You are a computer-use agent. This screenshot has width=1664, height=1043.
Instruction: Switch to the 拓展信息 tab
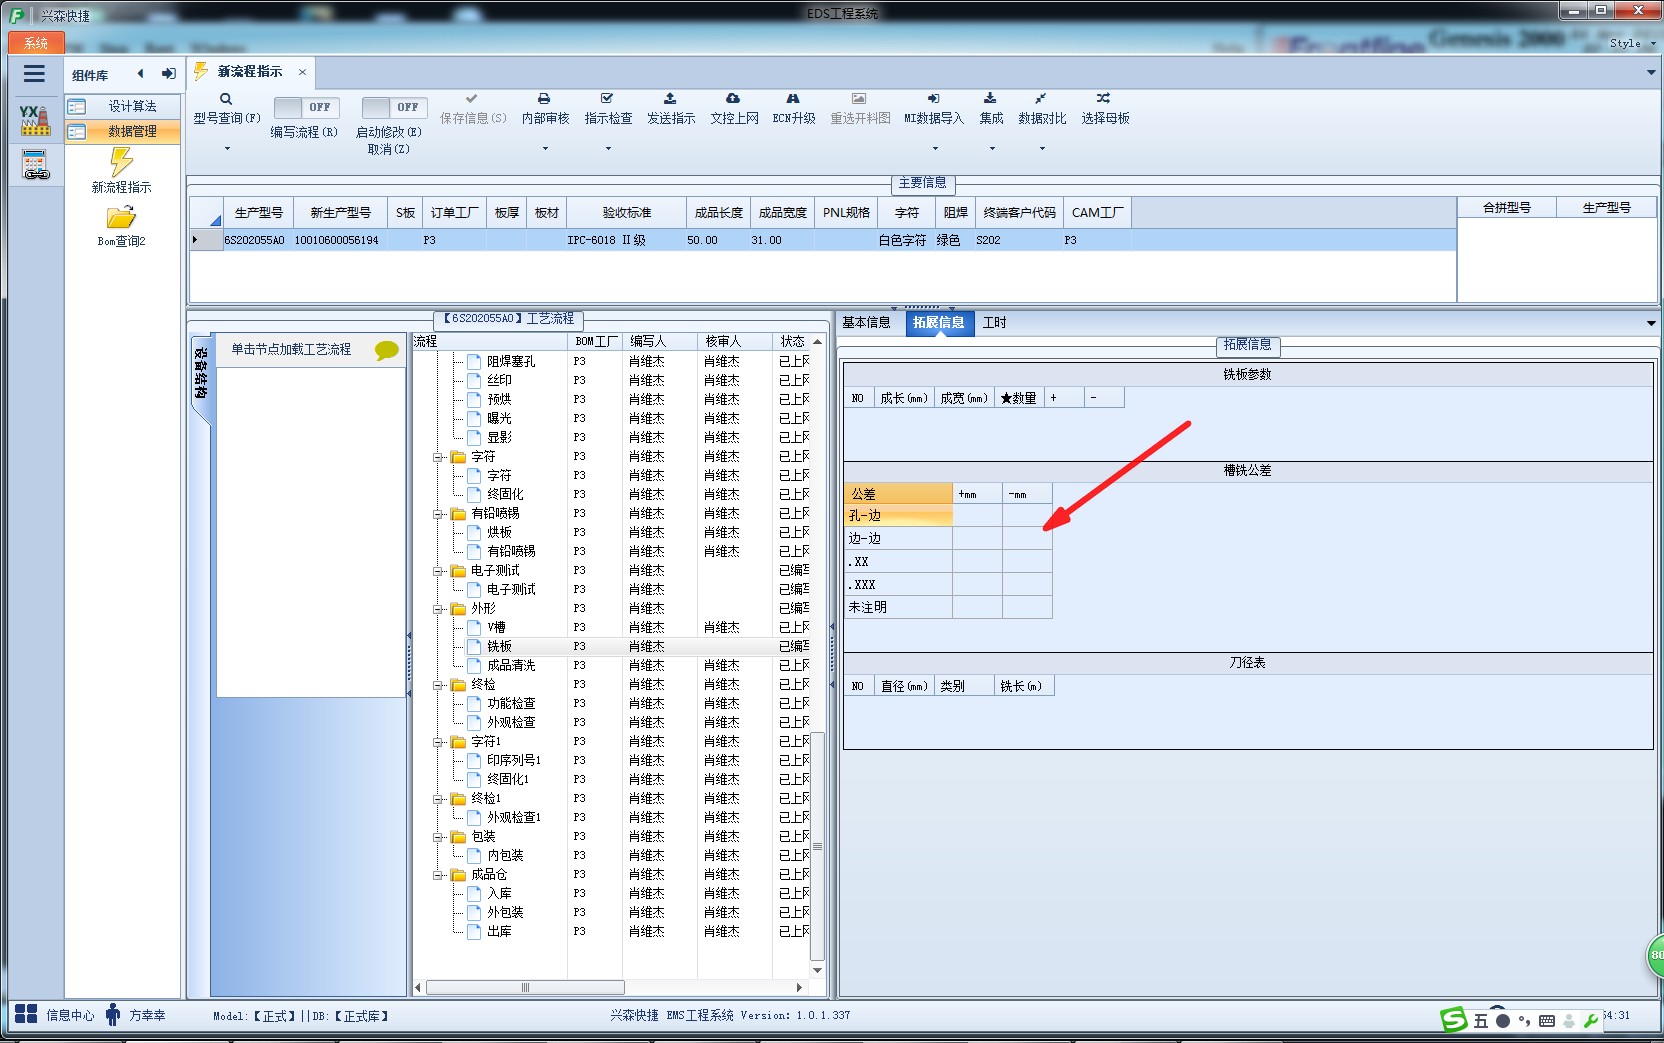point(938,322)
